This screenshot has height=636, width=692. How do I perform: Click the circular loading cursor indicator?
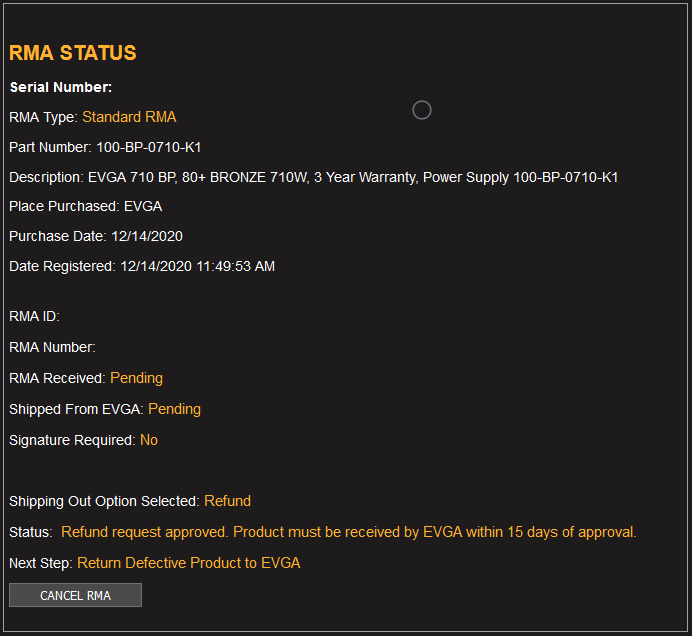[x=421, y=110]
